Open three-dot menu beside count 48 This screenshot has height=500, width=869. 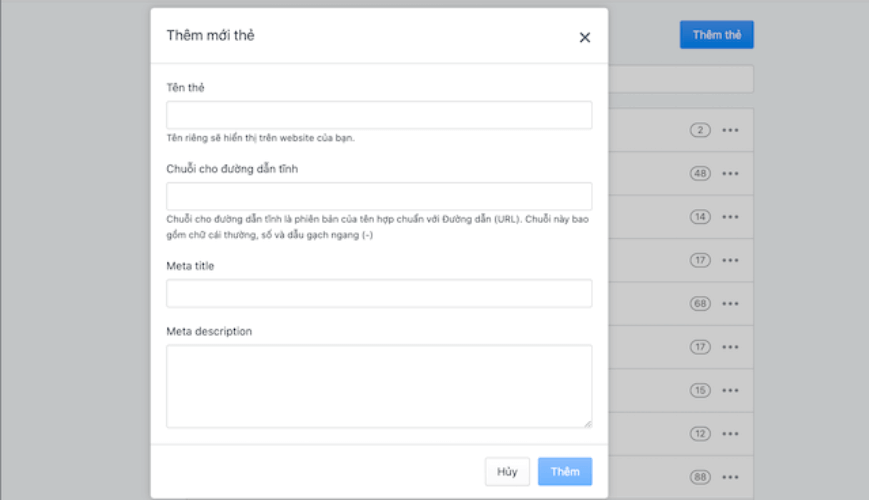(x=730, y=174)
